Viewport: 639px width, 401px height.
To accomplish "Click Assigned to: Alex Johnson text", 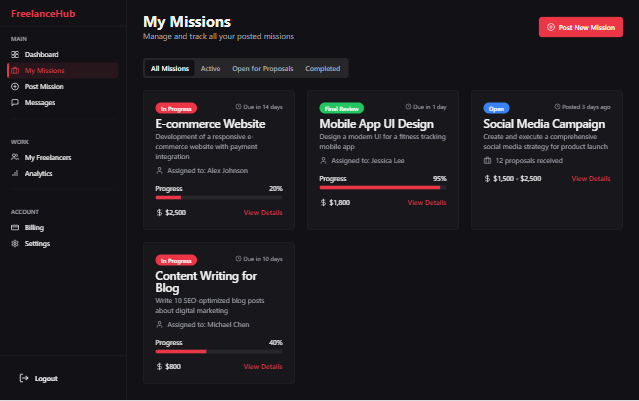I will 207,170.
